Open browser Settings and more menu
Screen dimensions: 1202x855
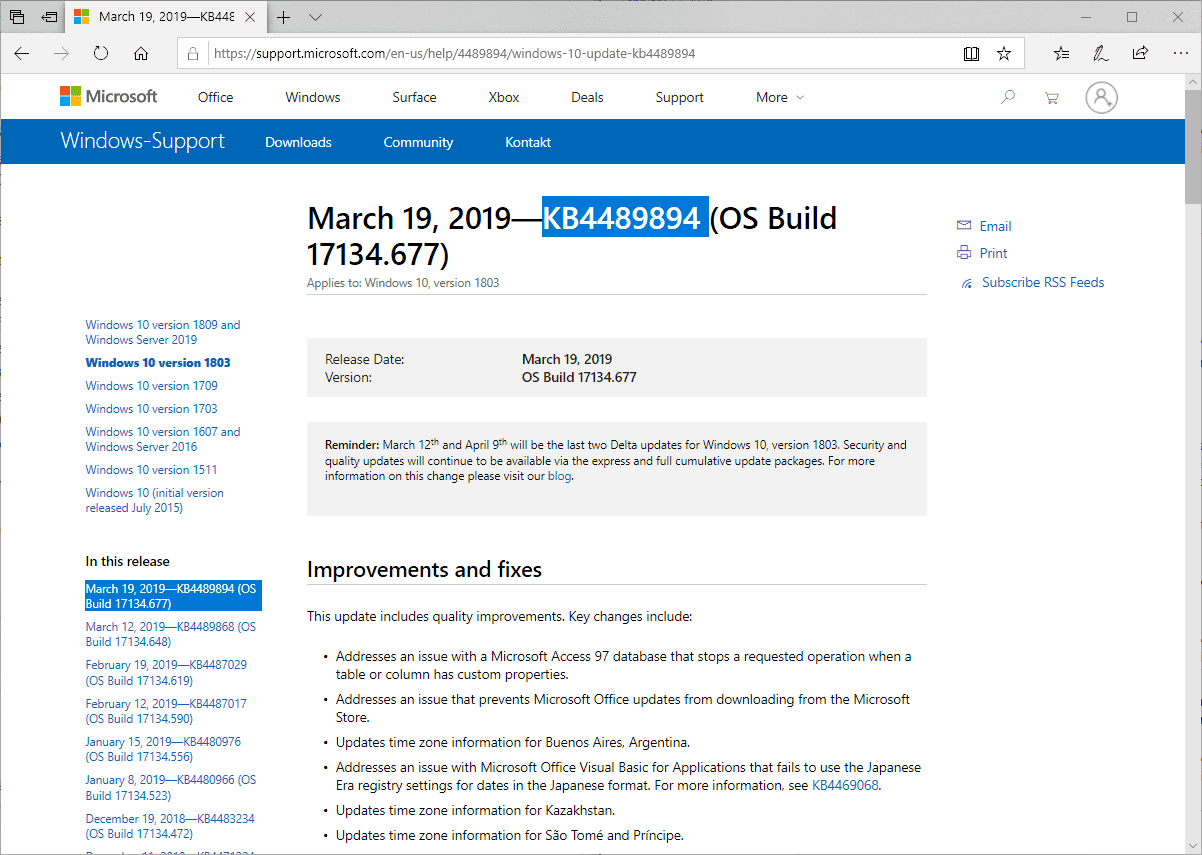click(1179, 54)
